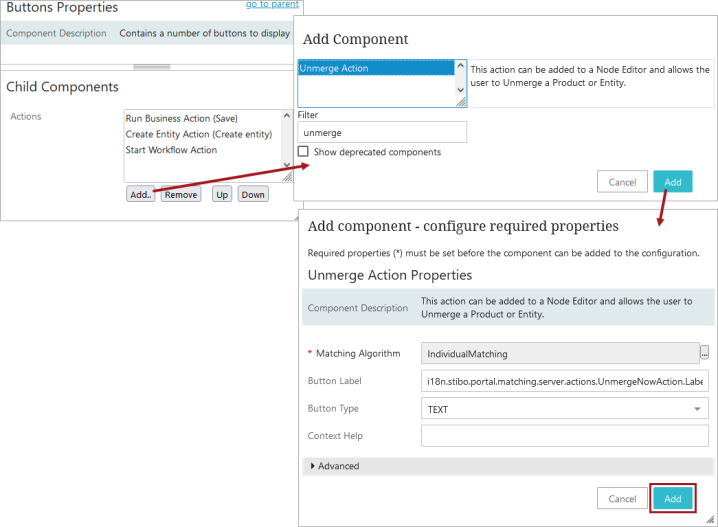Click the panel splitter bar above Child Components
Viewport: 718px width, 527px height.
click(152, 67)
